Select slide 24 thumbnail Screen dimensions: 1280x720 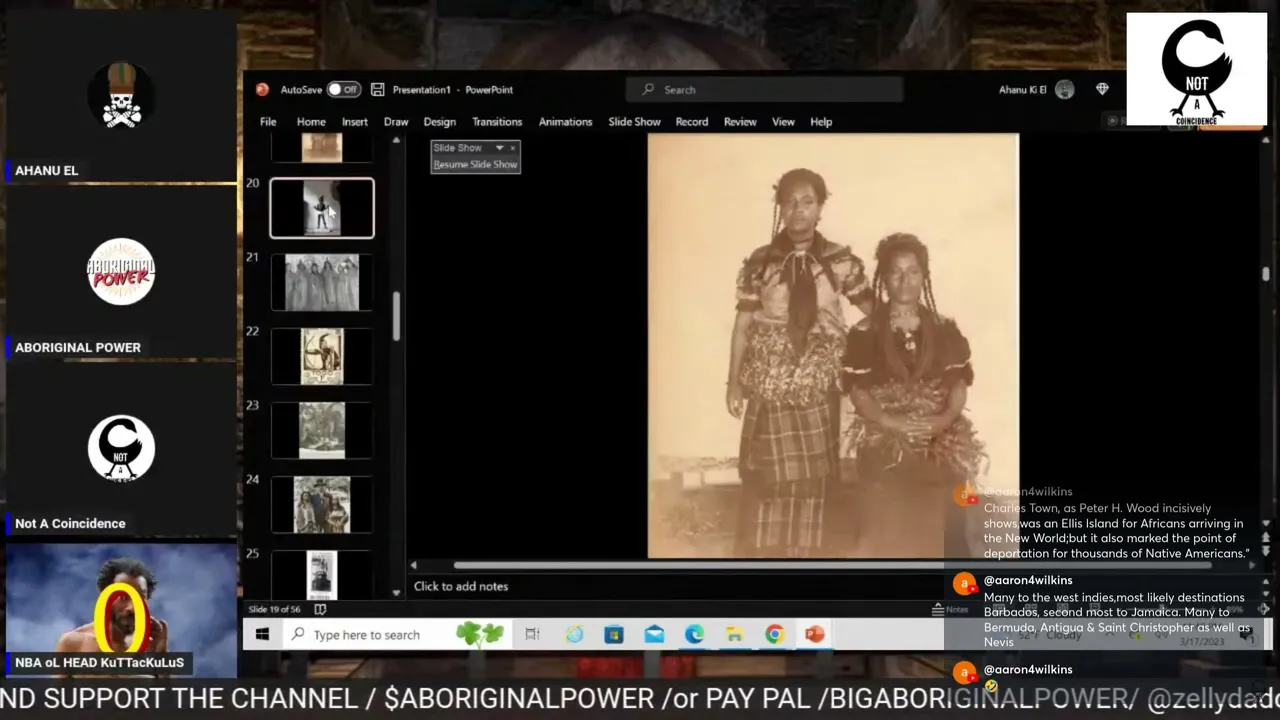(322, 504)
